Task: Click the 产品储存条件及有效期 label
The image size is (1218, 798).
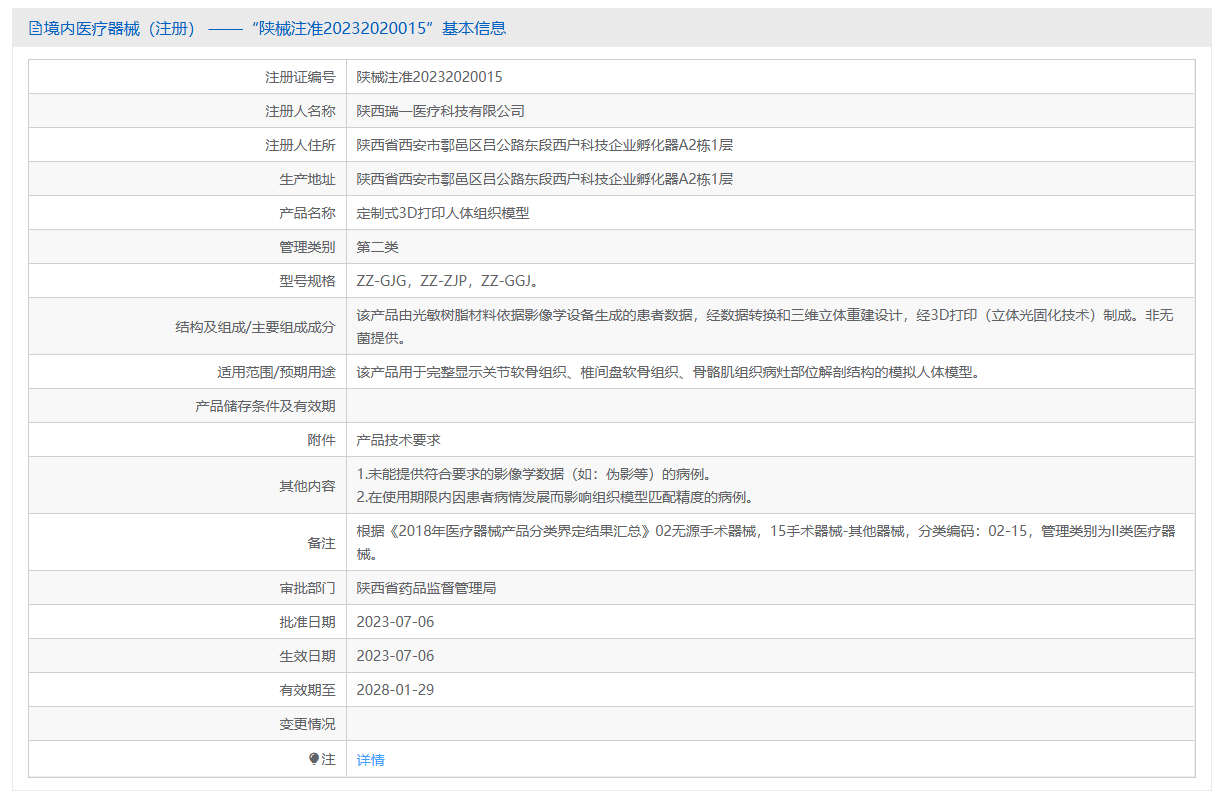Action: (265, 406)
